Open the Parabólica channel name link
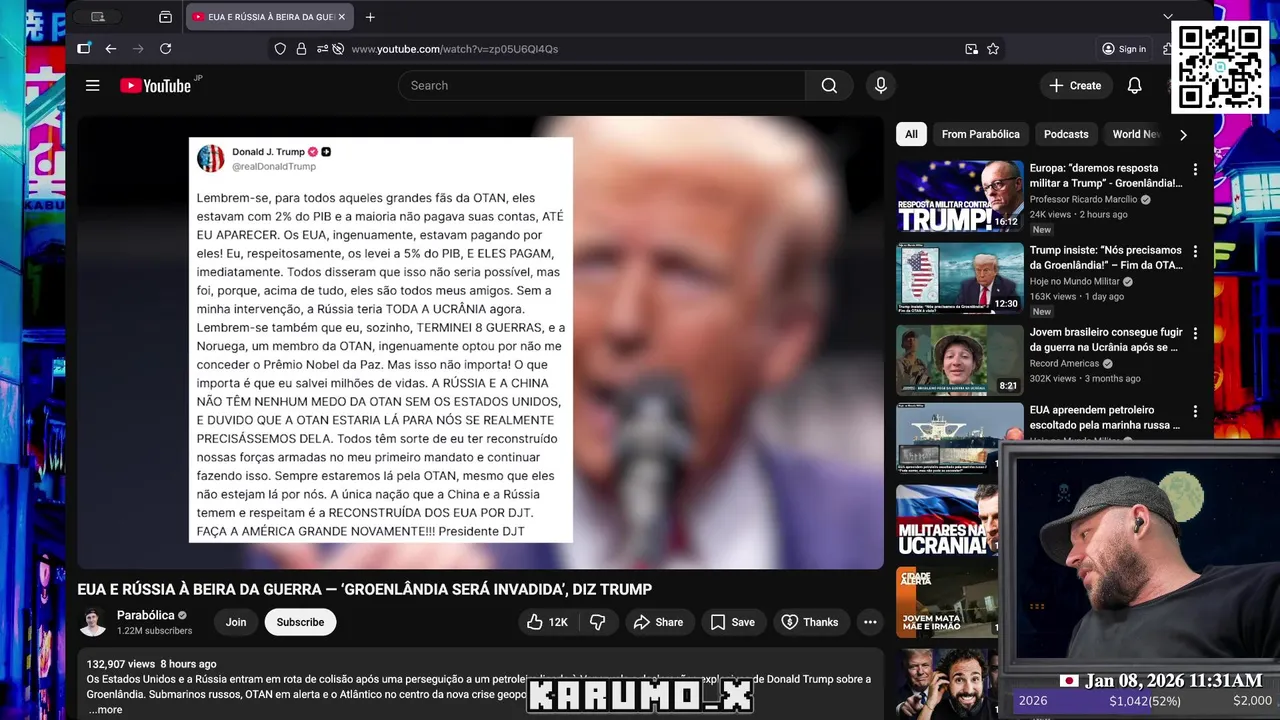 pyautogui.click(x=146, y=615)
